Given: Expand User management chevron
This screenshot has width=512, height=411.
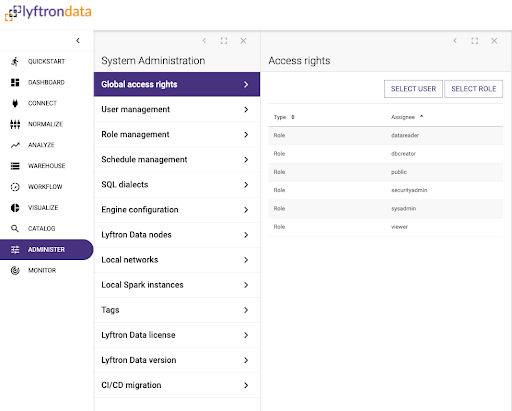Looking at the screenshot, I should (x=246, y=109).
